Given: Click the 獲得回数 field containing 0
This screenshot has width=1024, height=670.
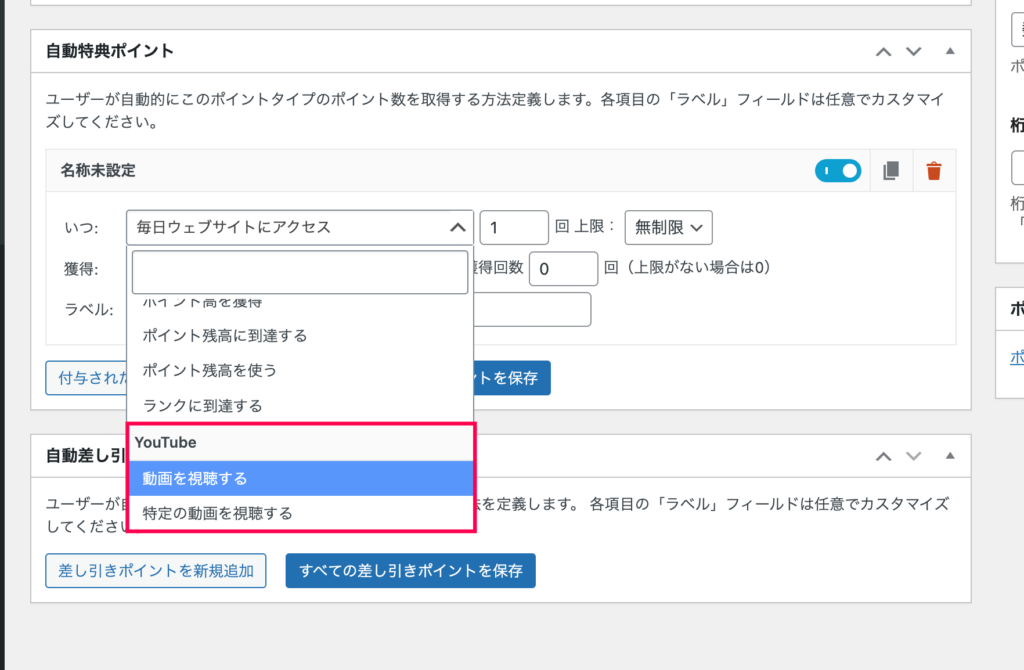Looking at the screenshot, I should pyautogui.click(x=563, y=268).
